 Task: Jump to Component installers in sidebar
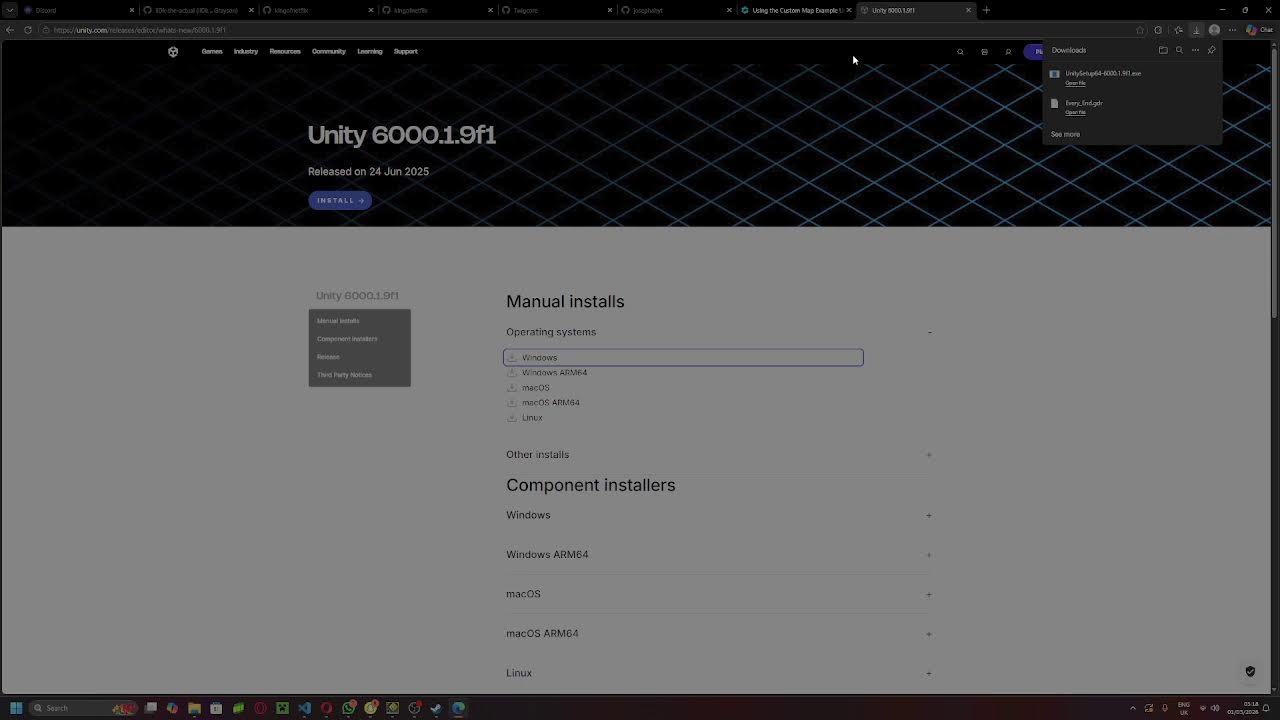[347, 339]
